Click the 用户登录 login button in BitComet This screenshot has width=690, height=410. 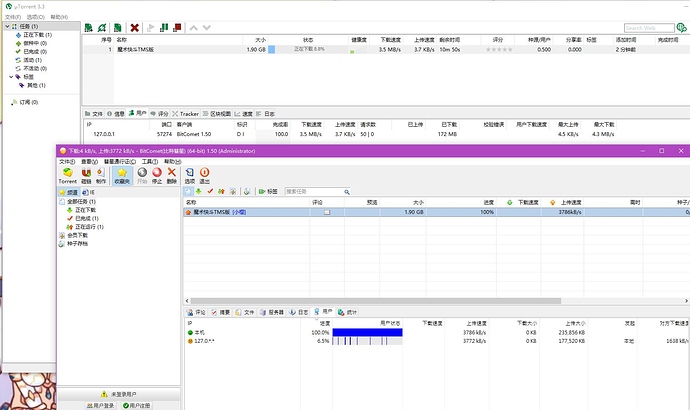click(100, 406)
